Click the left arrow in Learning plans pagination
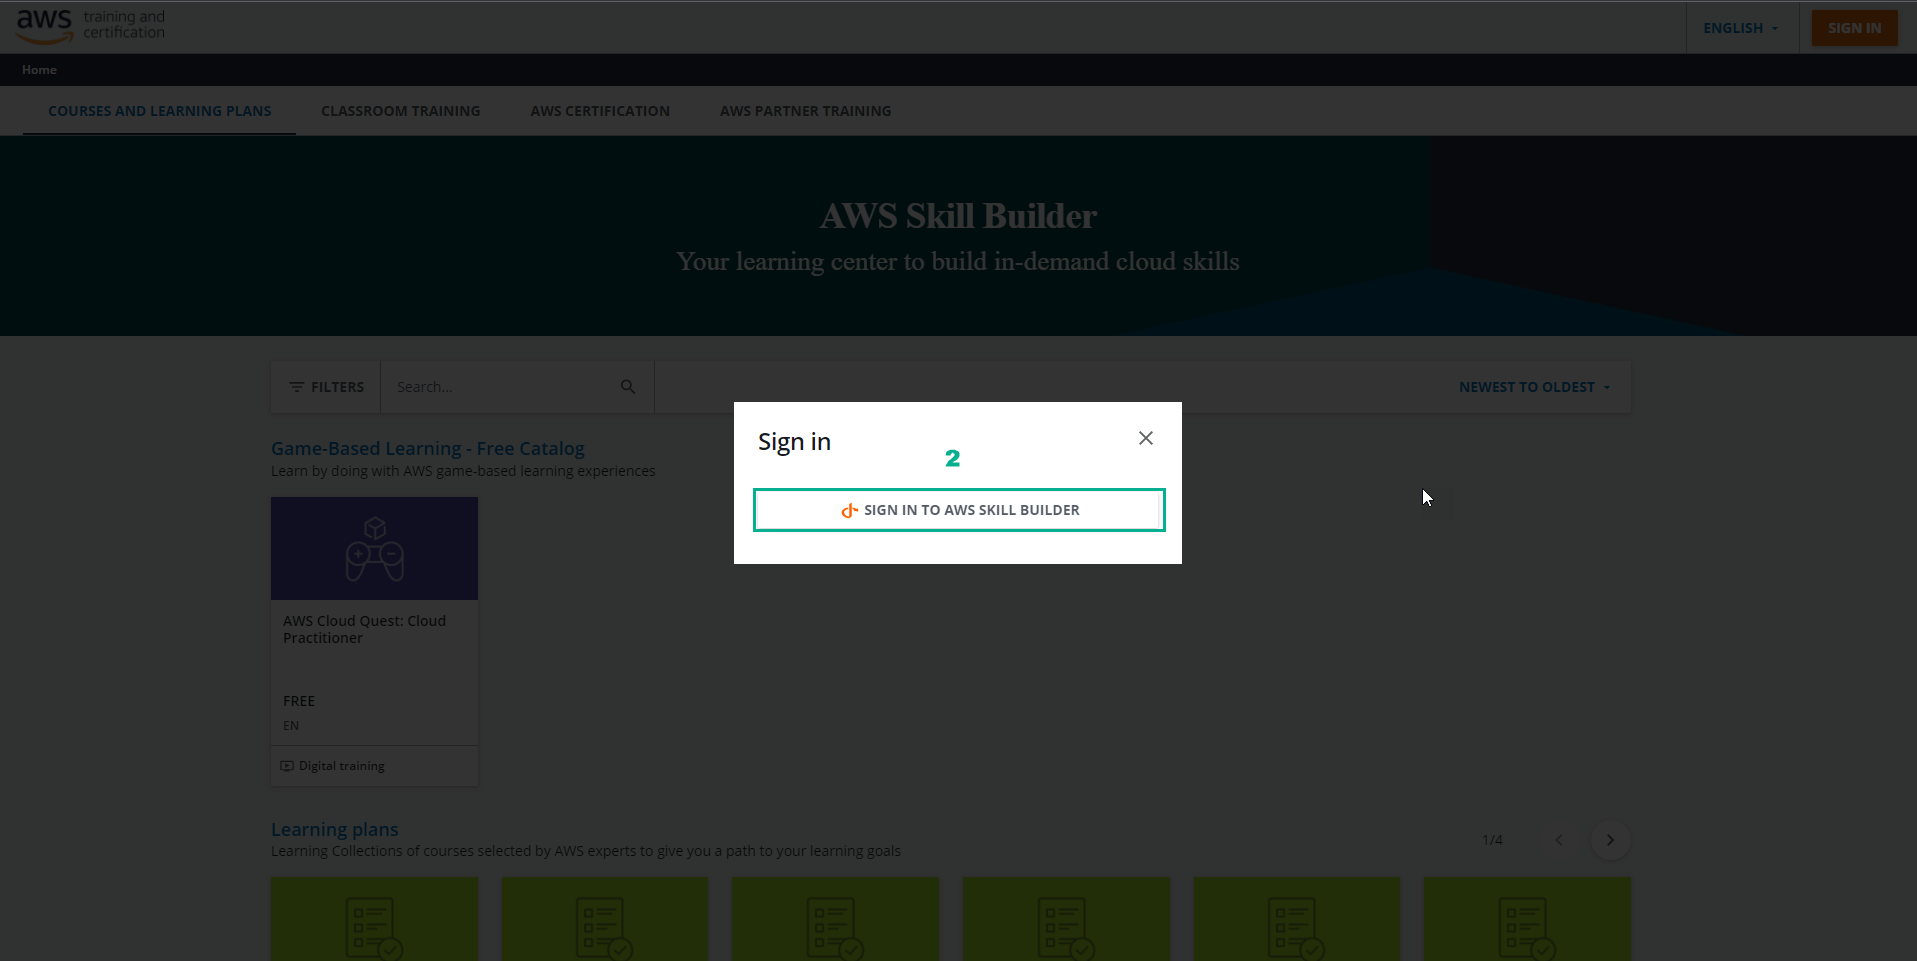Screen dimensions: 1917x961 point(1558,840)
